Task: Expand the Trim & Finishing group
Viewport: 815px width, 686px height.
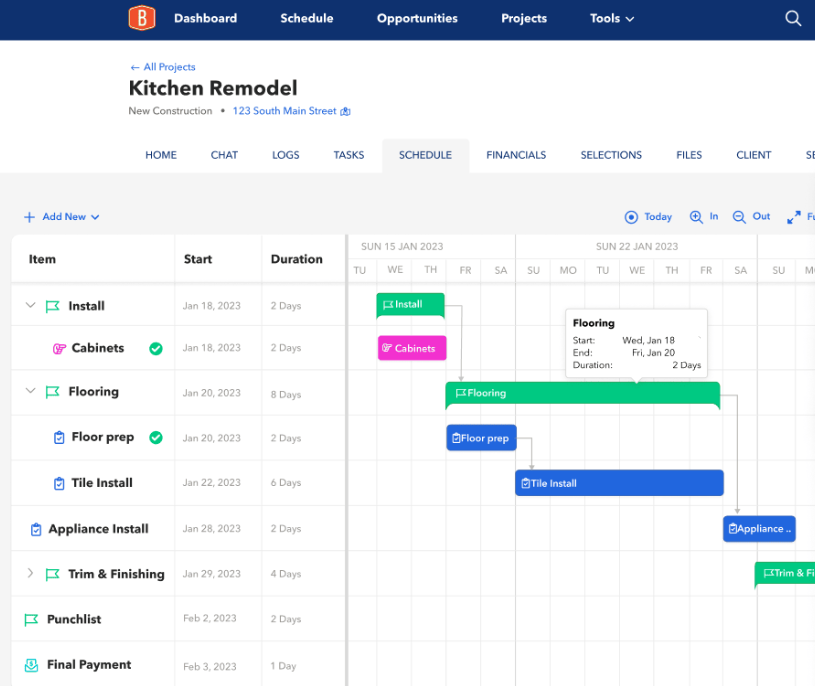Action: 30,573
